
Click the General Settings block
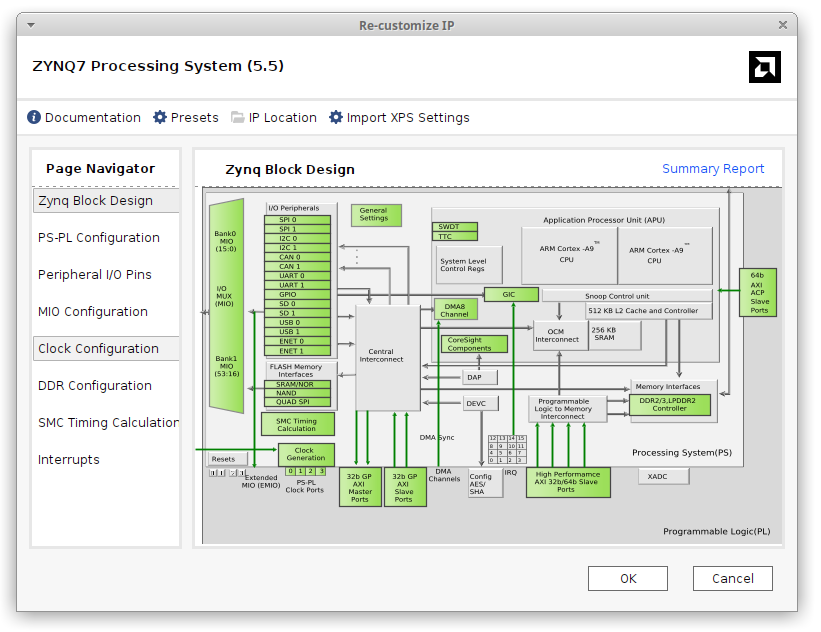(x=376, y=215)
